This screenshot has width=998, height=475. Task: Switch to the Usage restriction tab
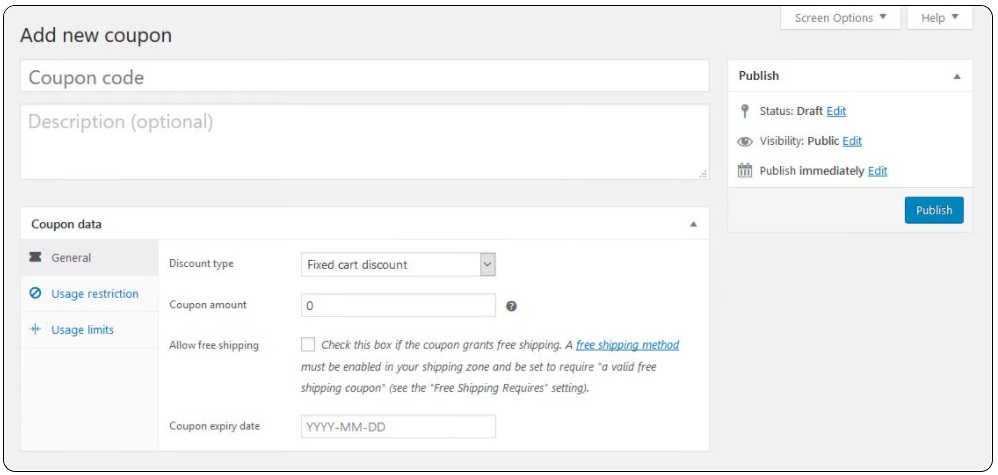[94, 294]
